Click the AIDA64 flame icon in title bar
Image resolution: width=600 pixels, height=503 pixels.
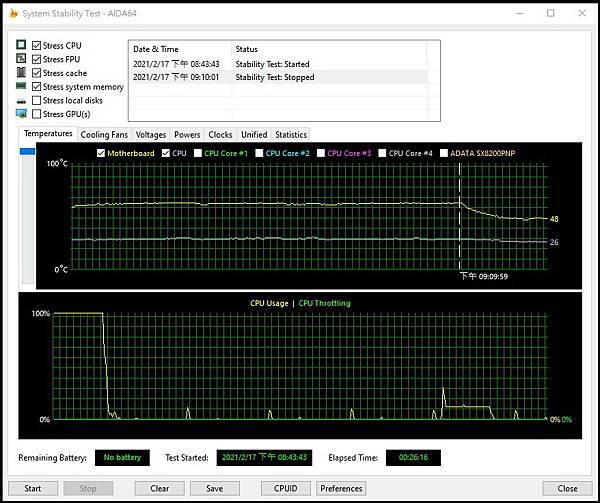coord(14,13)
